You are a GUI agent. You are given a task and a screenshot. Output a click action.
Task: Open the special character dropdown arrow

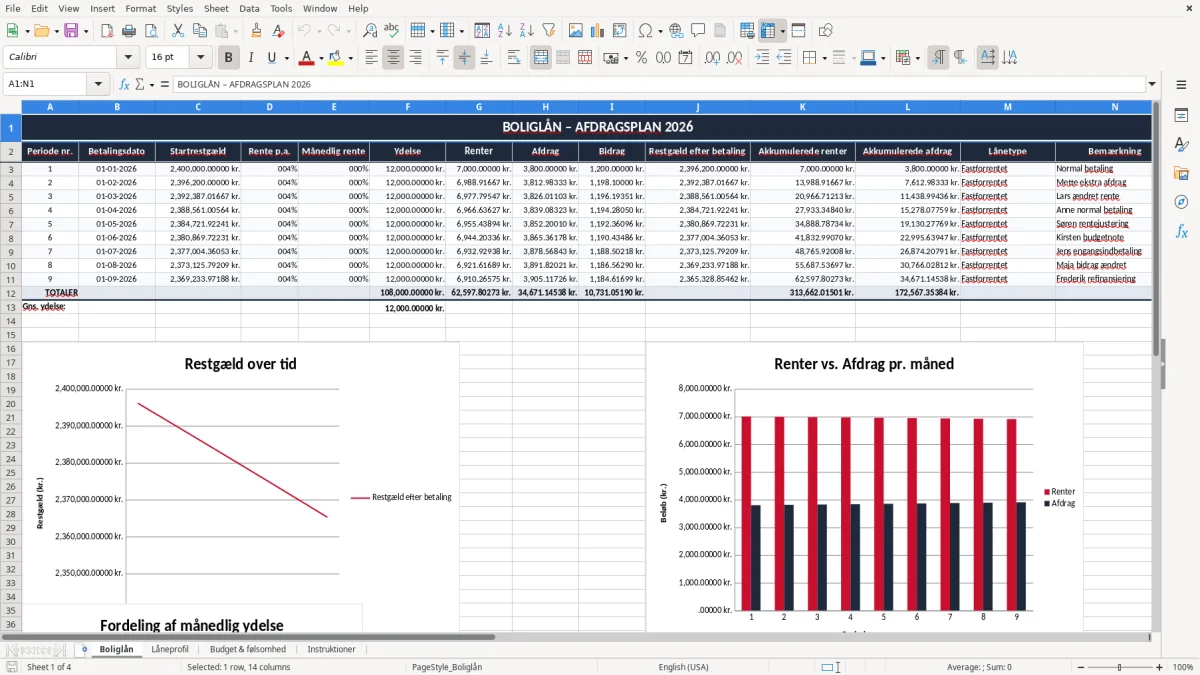(660, 31)
